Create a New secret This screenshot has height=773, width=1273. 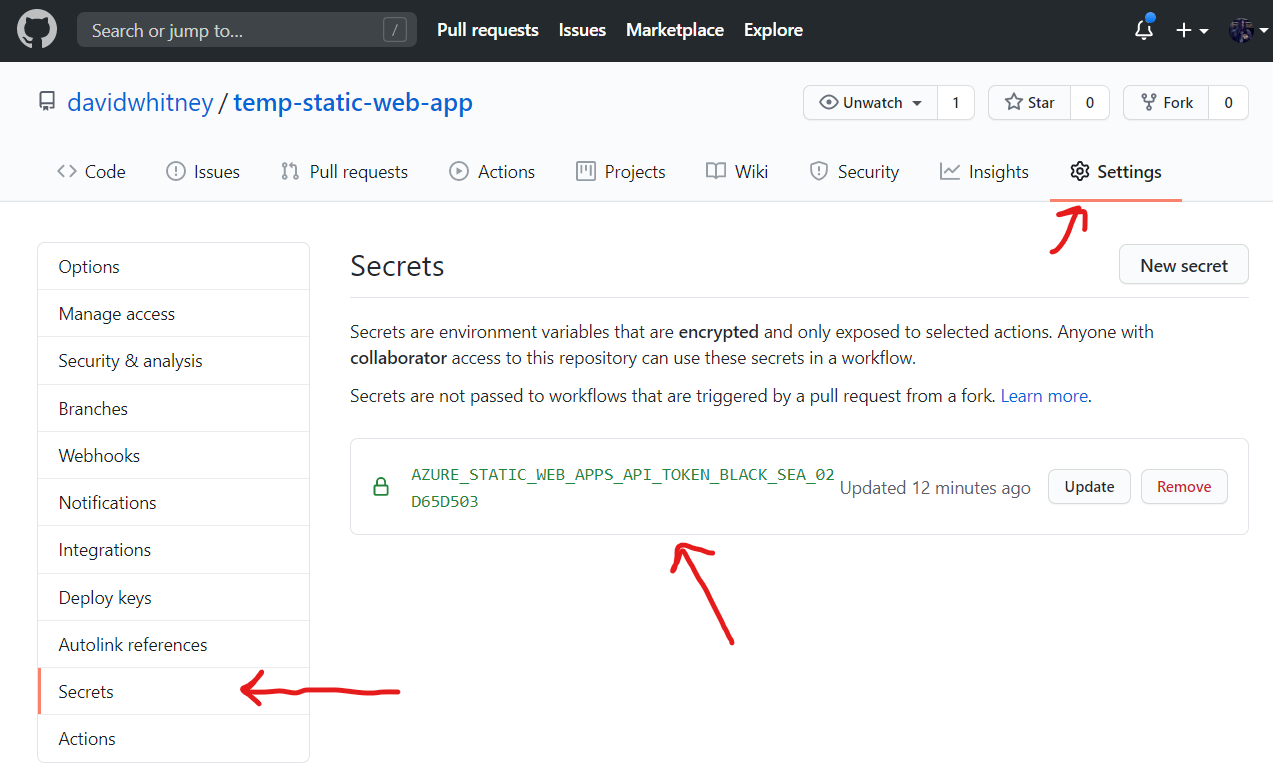click(x=1184, y=266)
